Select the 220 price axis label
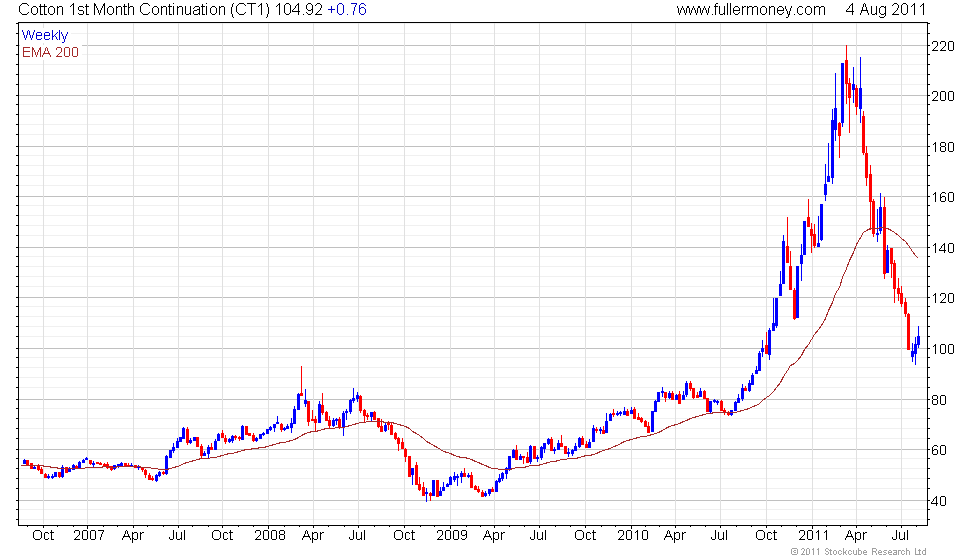This screenshot has height=560, width=980. coord(943,46)
